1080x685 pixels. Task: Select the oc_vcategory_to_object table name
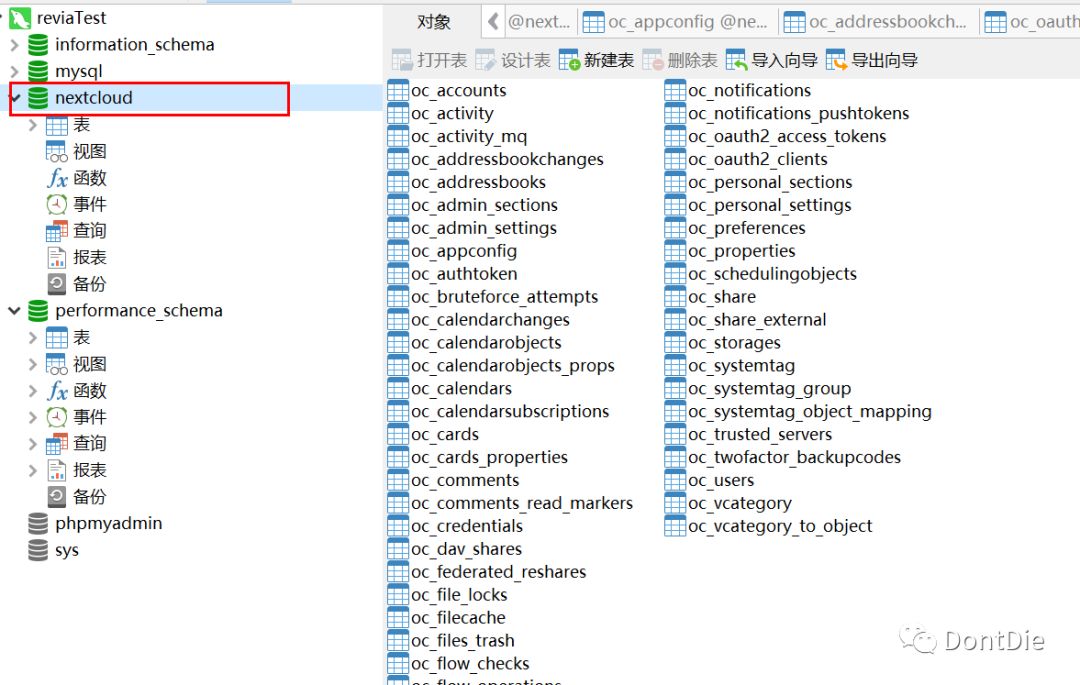coord(780,526)
